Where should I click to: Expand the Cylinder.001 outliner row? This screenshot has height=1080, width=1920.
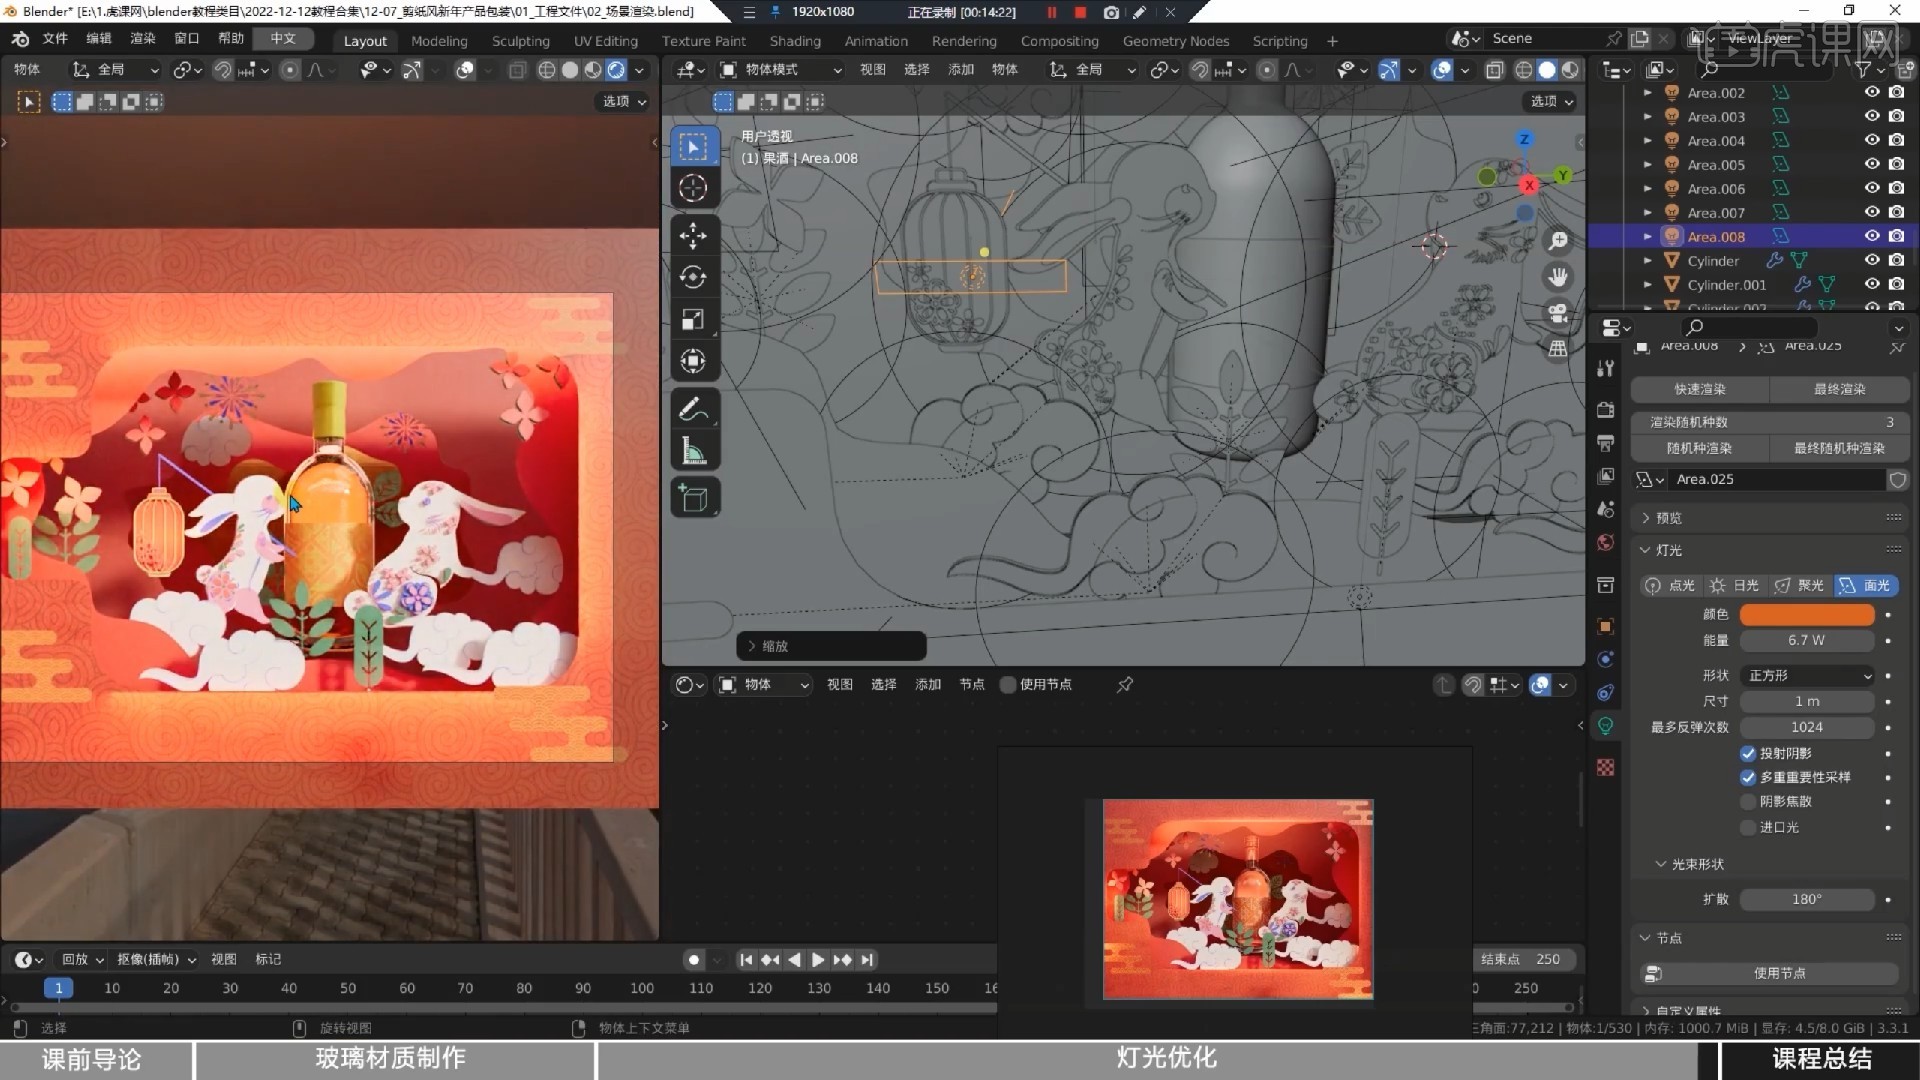point(1647,284)
